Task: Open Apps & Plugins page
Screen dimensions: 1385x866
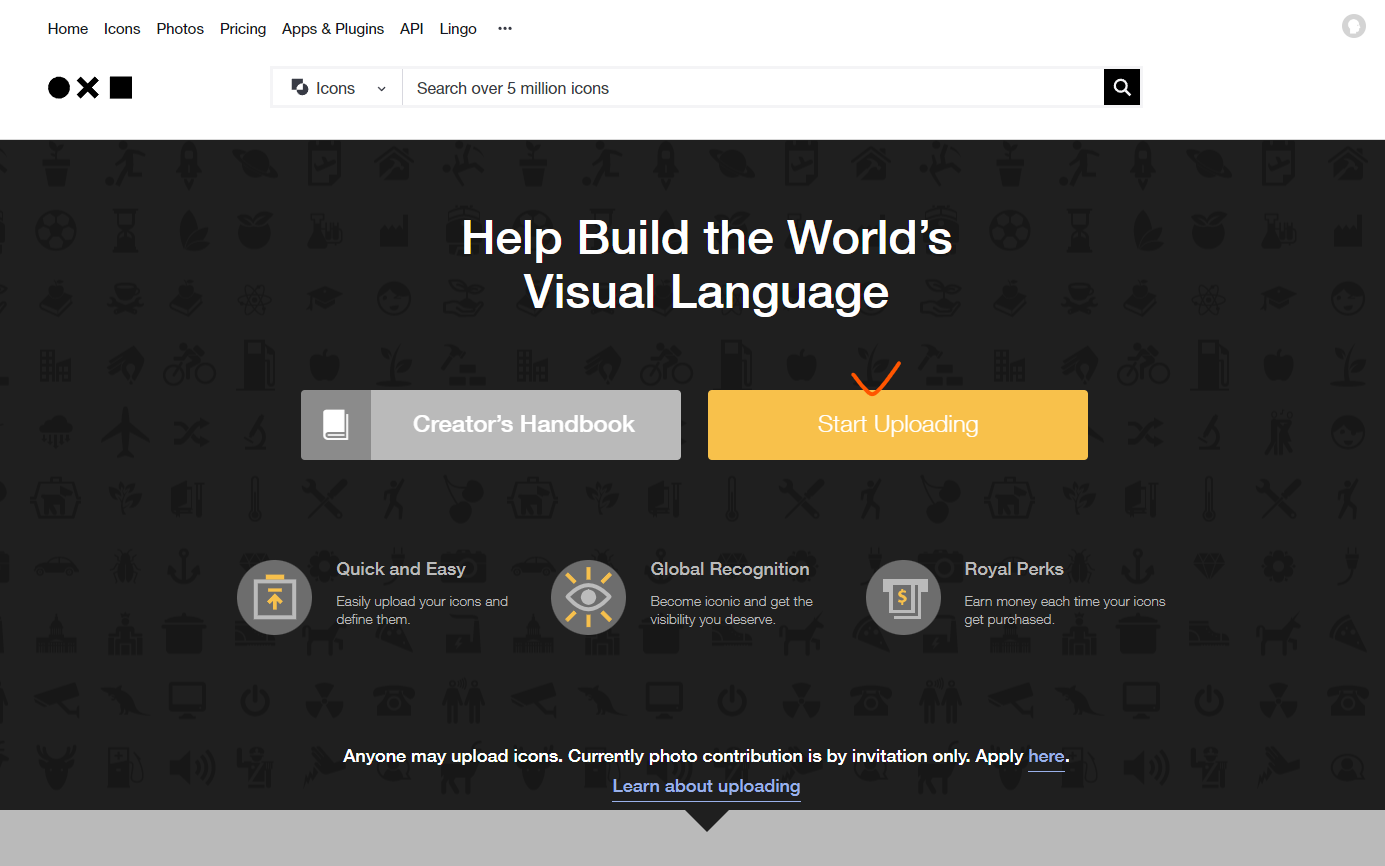Action: [x=333, y=29]
